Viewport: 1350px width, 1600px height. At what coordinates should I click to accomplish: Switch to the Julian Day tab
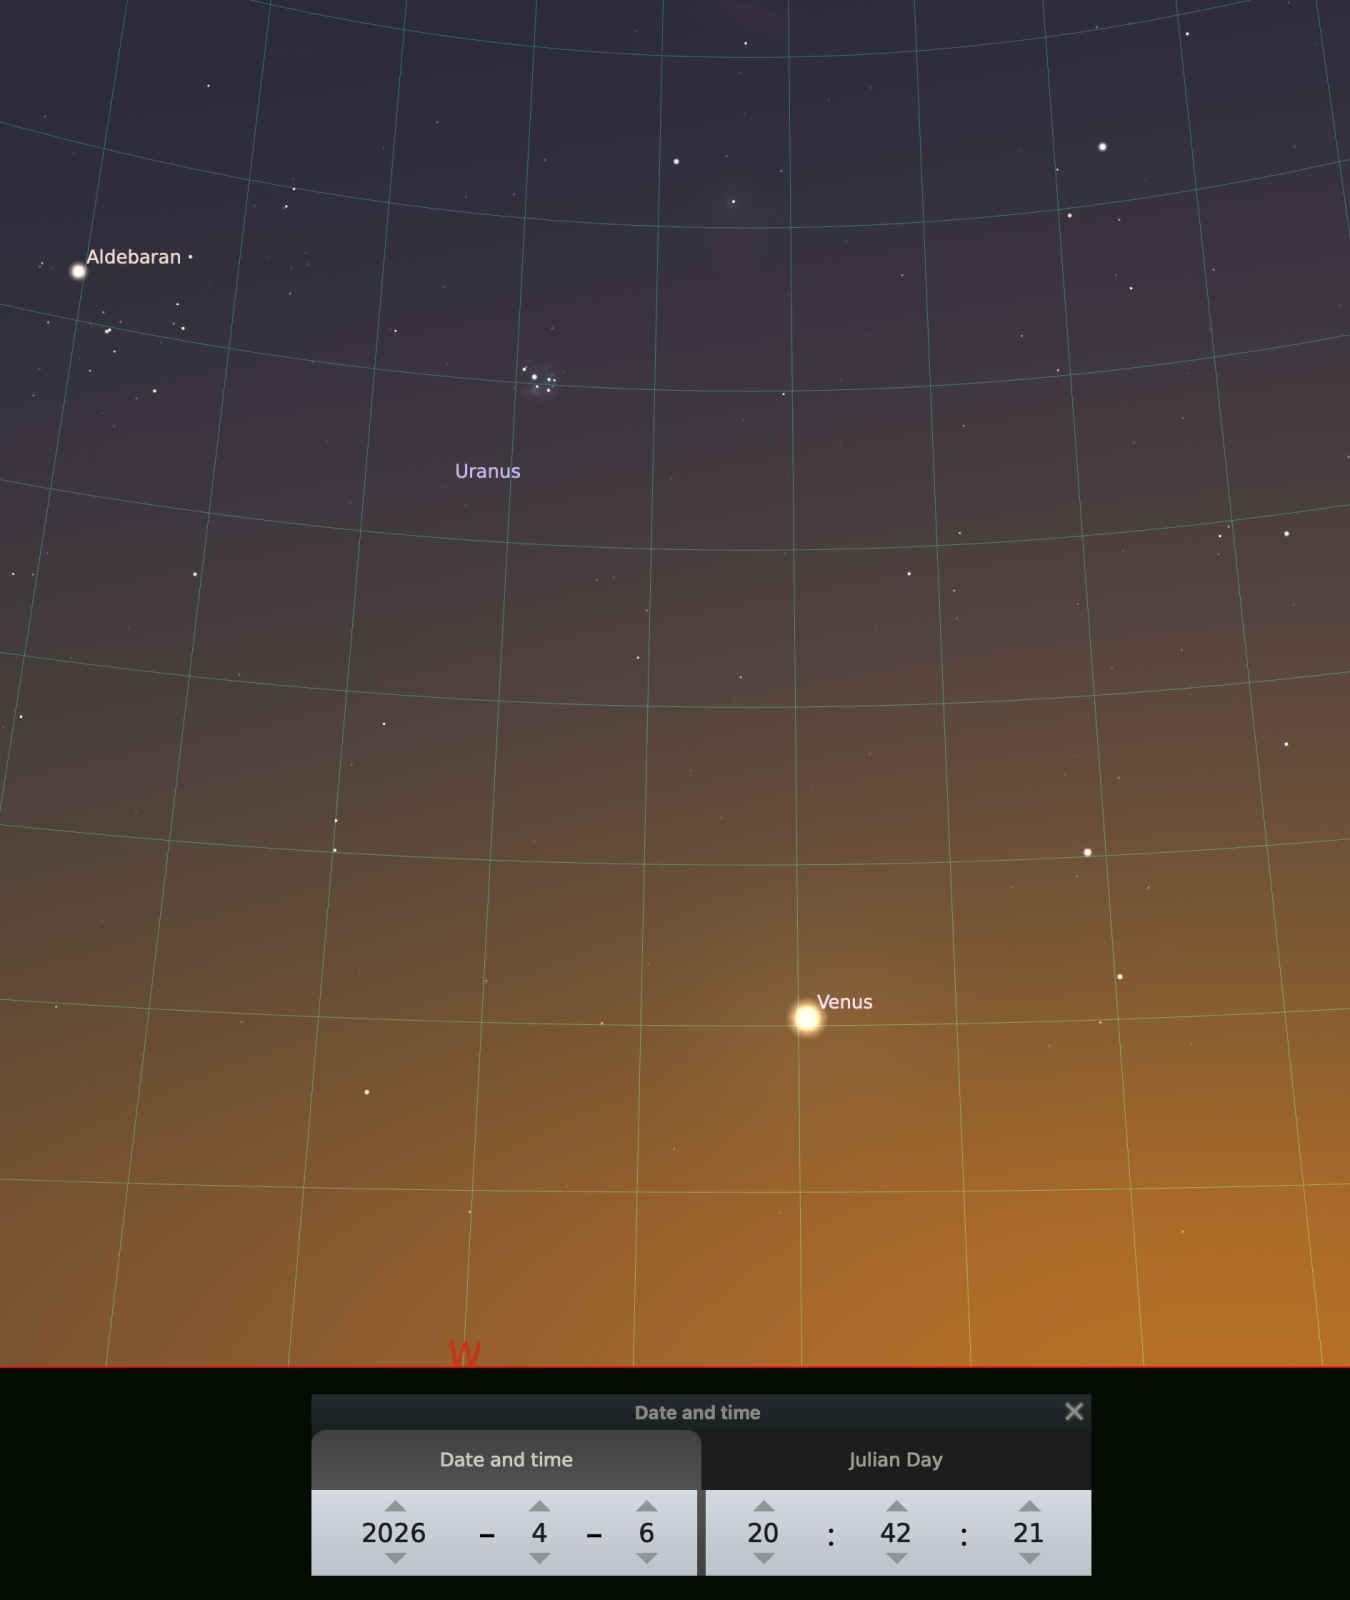(x=896, y=1460)
